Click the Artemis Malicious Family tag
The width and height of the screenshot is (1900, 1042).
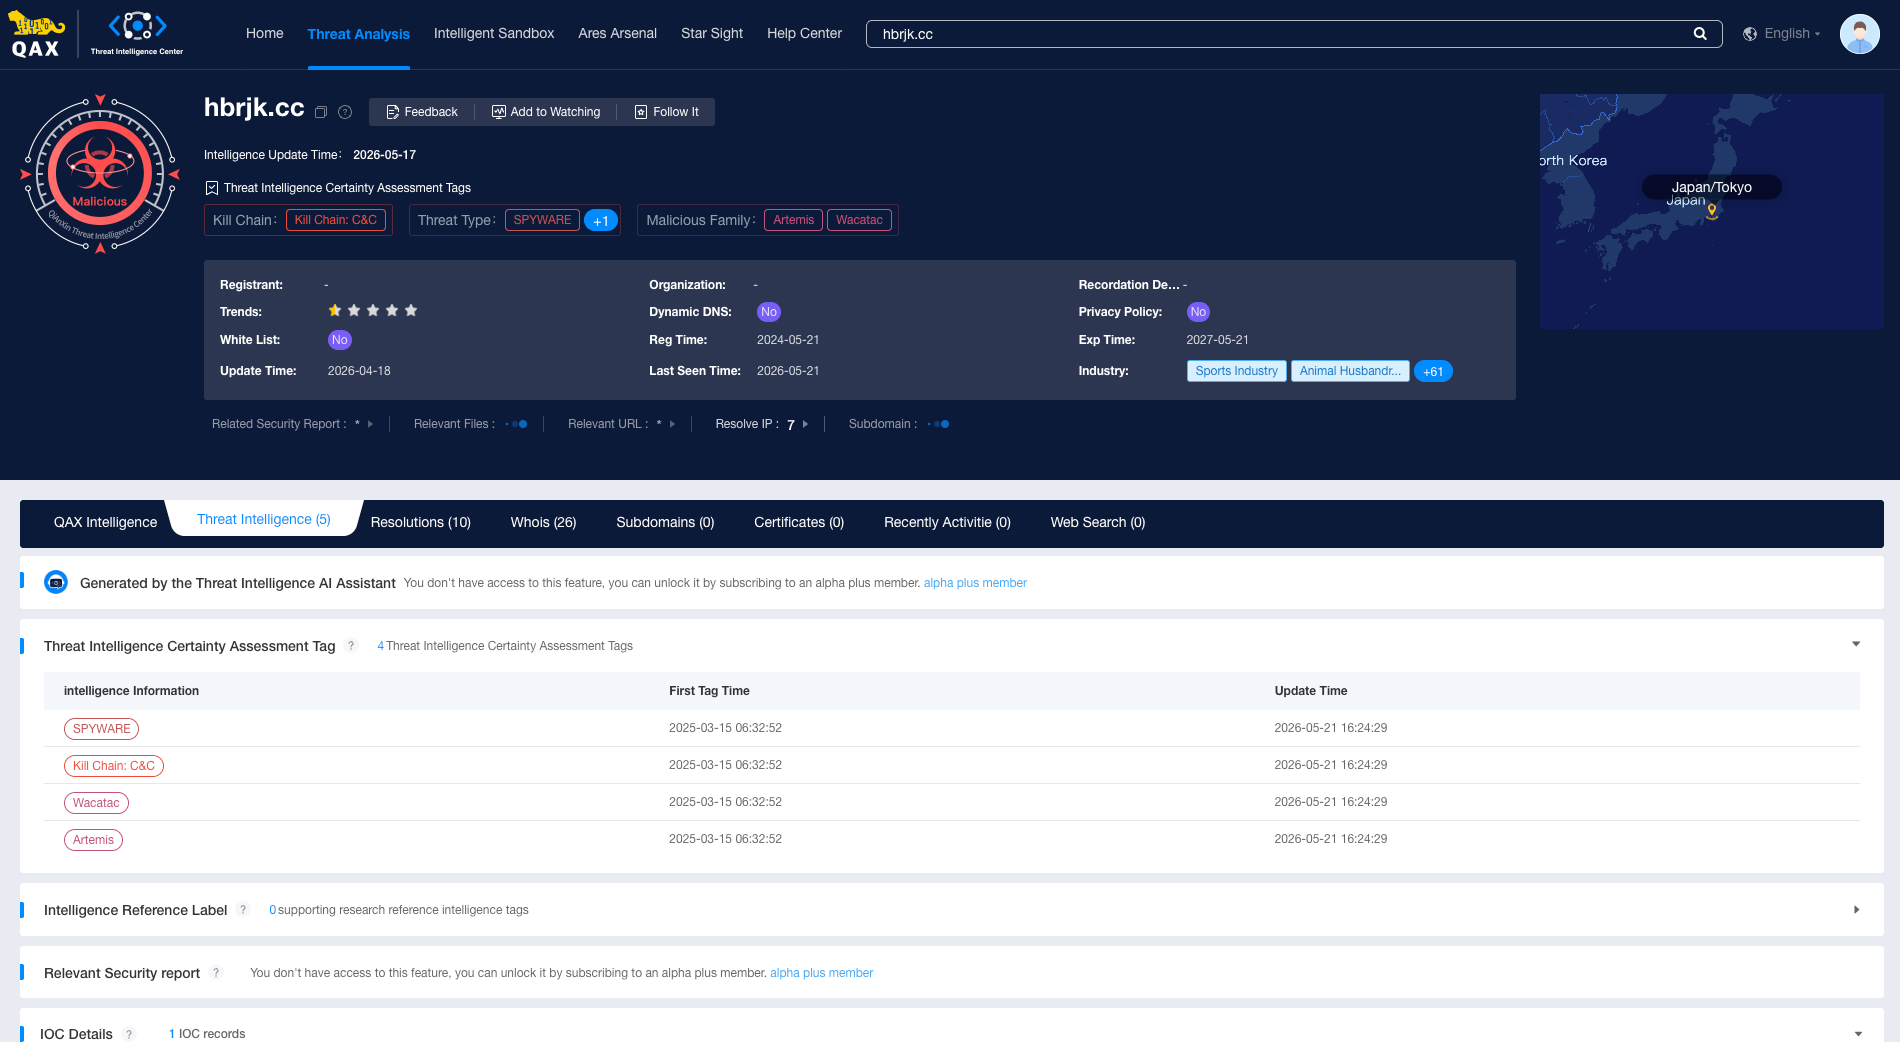point(794,220)
